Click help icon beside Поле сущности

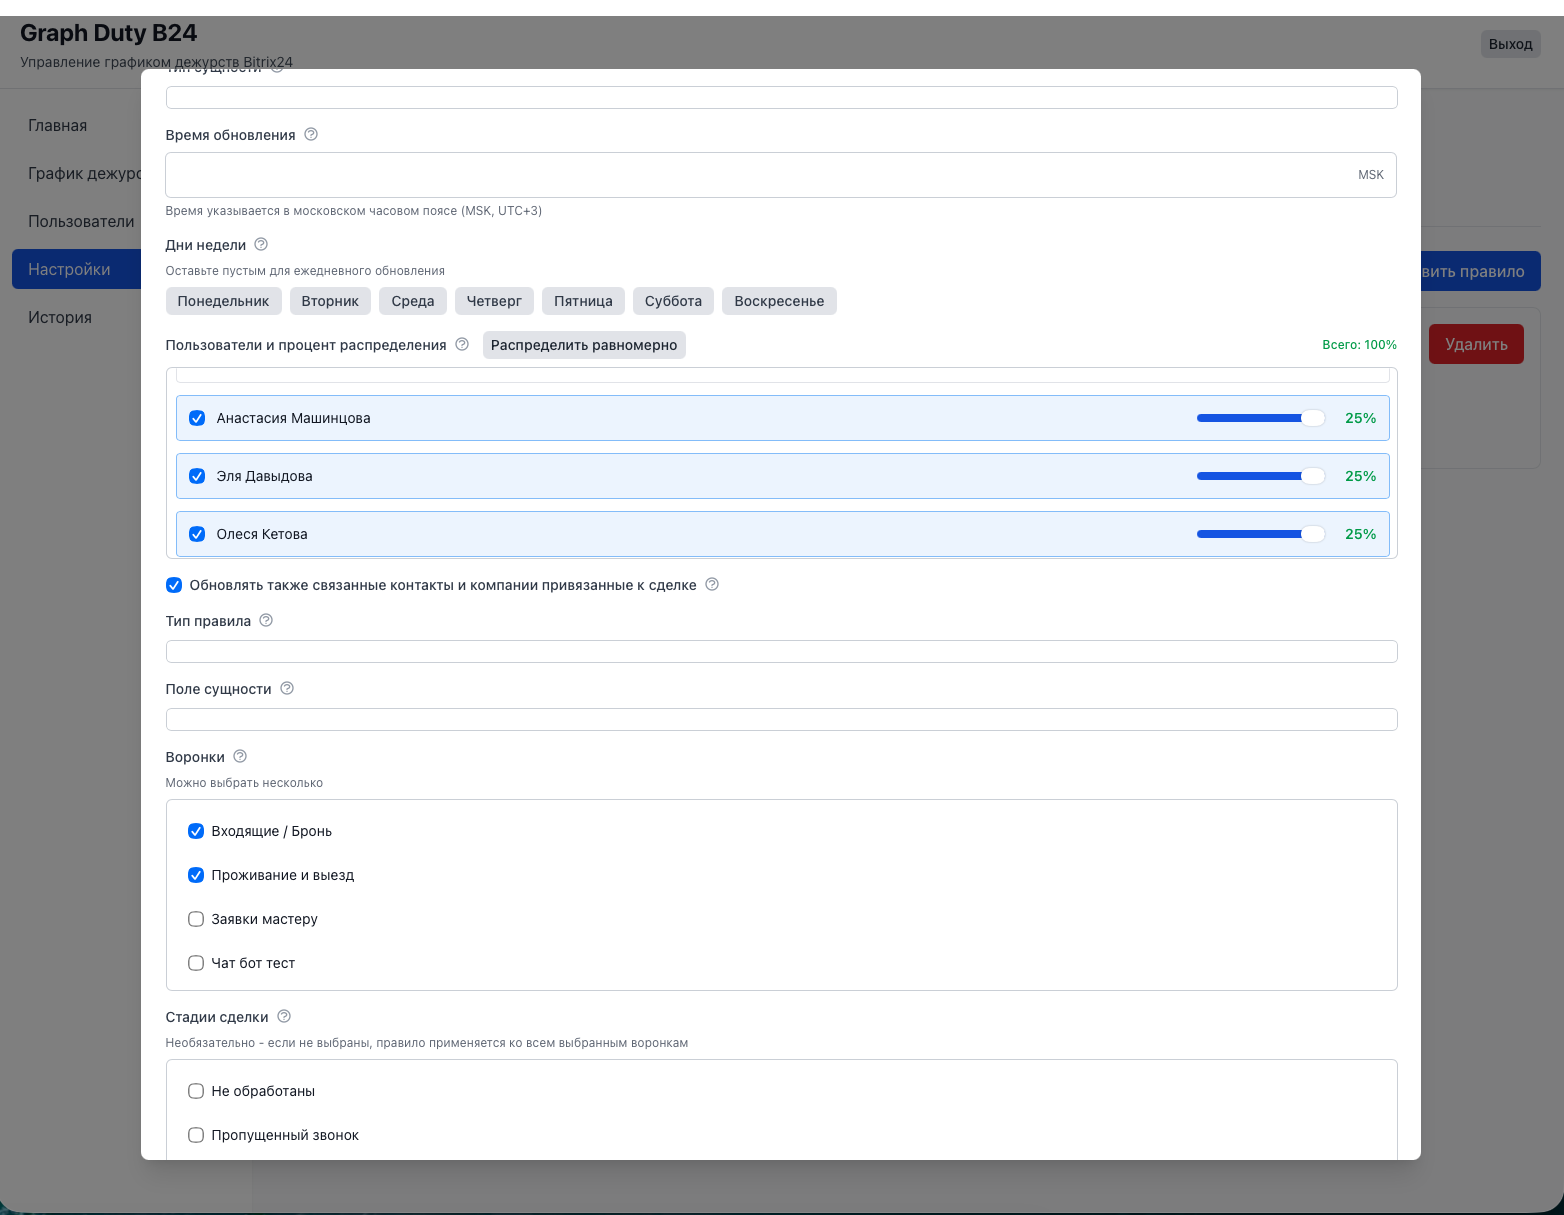pos(287,689)
